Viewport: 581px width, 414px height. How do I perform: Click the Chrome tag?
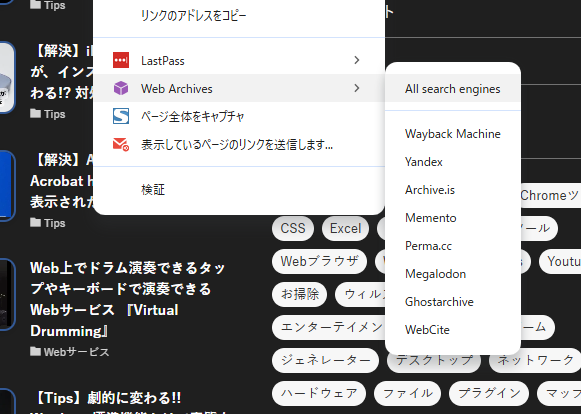tap(551, 195)
